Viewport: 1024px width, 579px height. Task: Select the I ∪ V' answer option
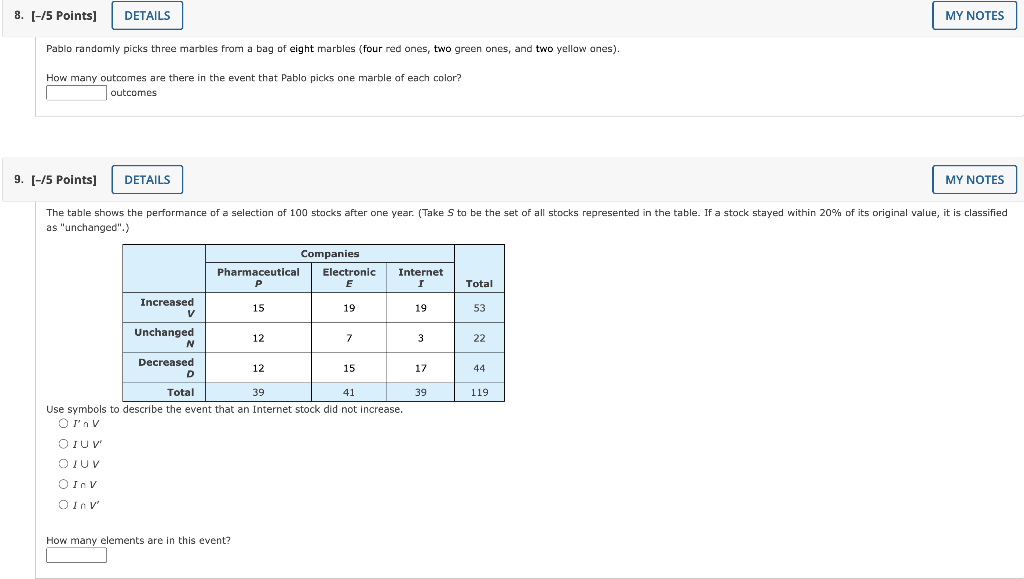62,443
